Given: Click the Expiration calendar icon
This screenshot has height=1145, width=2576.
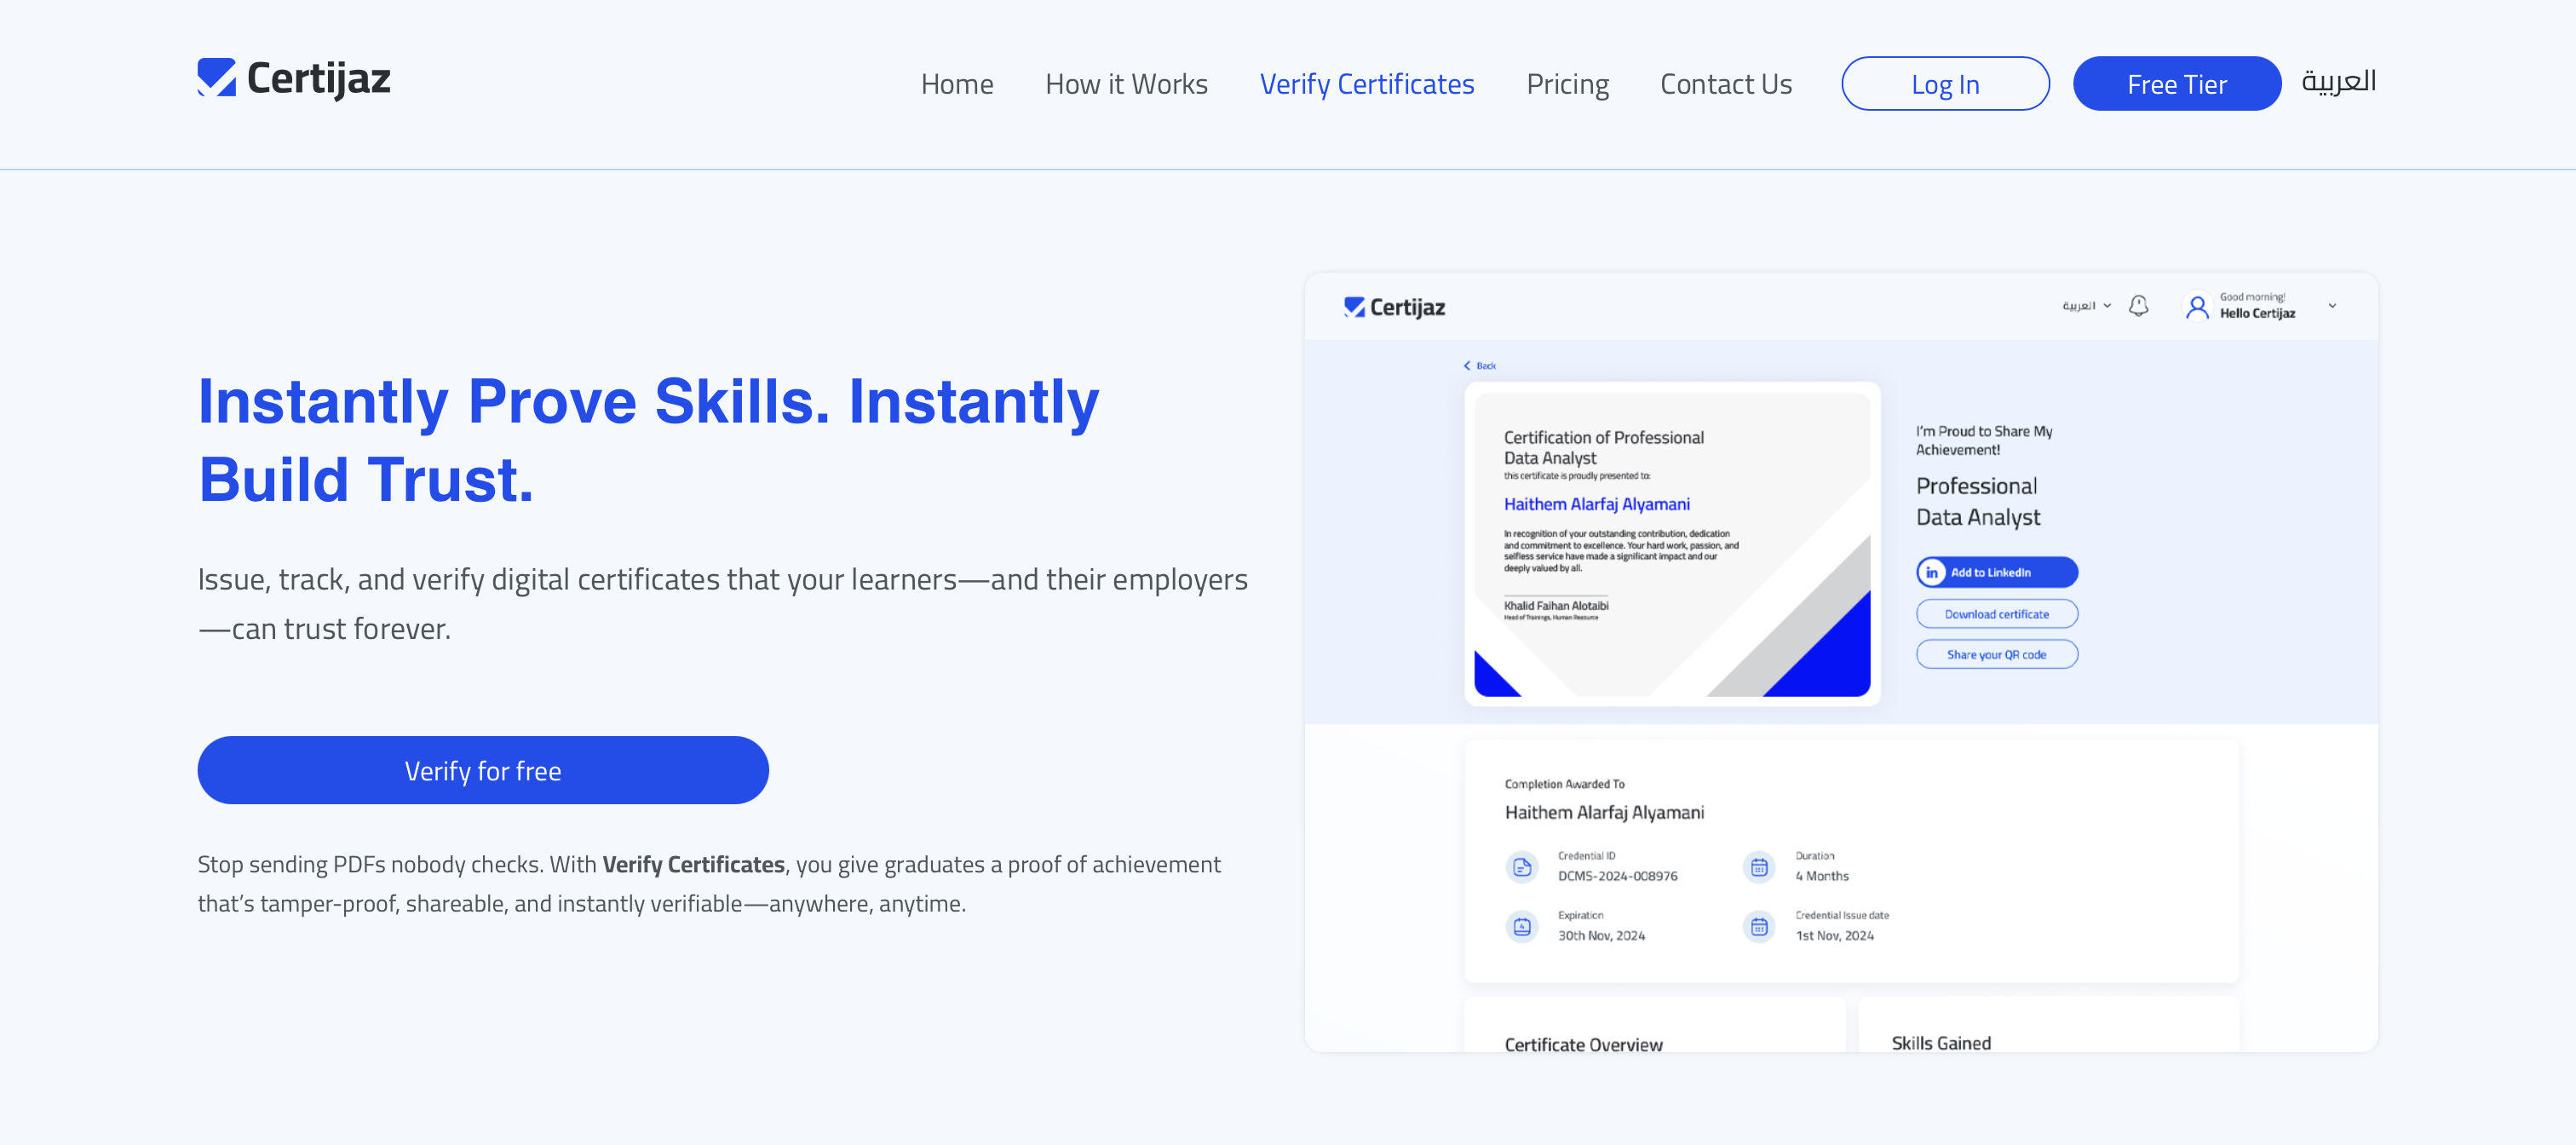Looking at the screenshot, I should click(x=1522, y=927).
